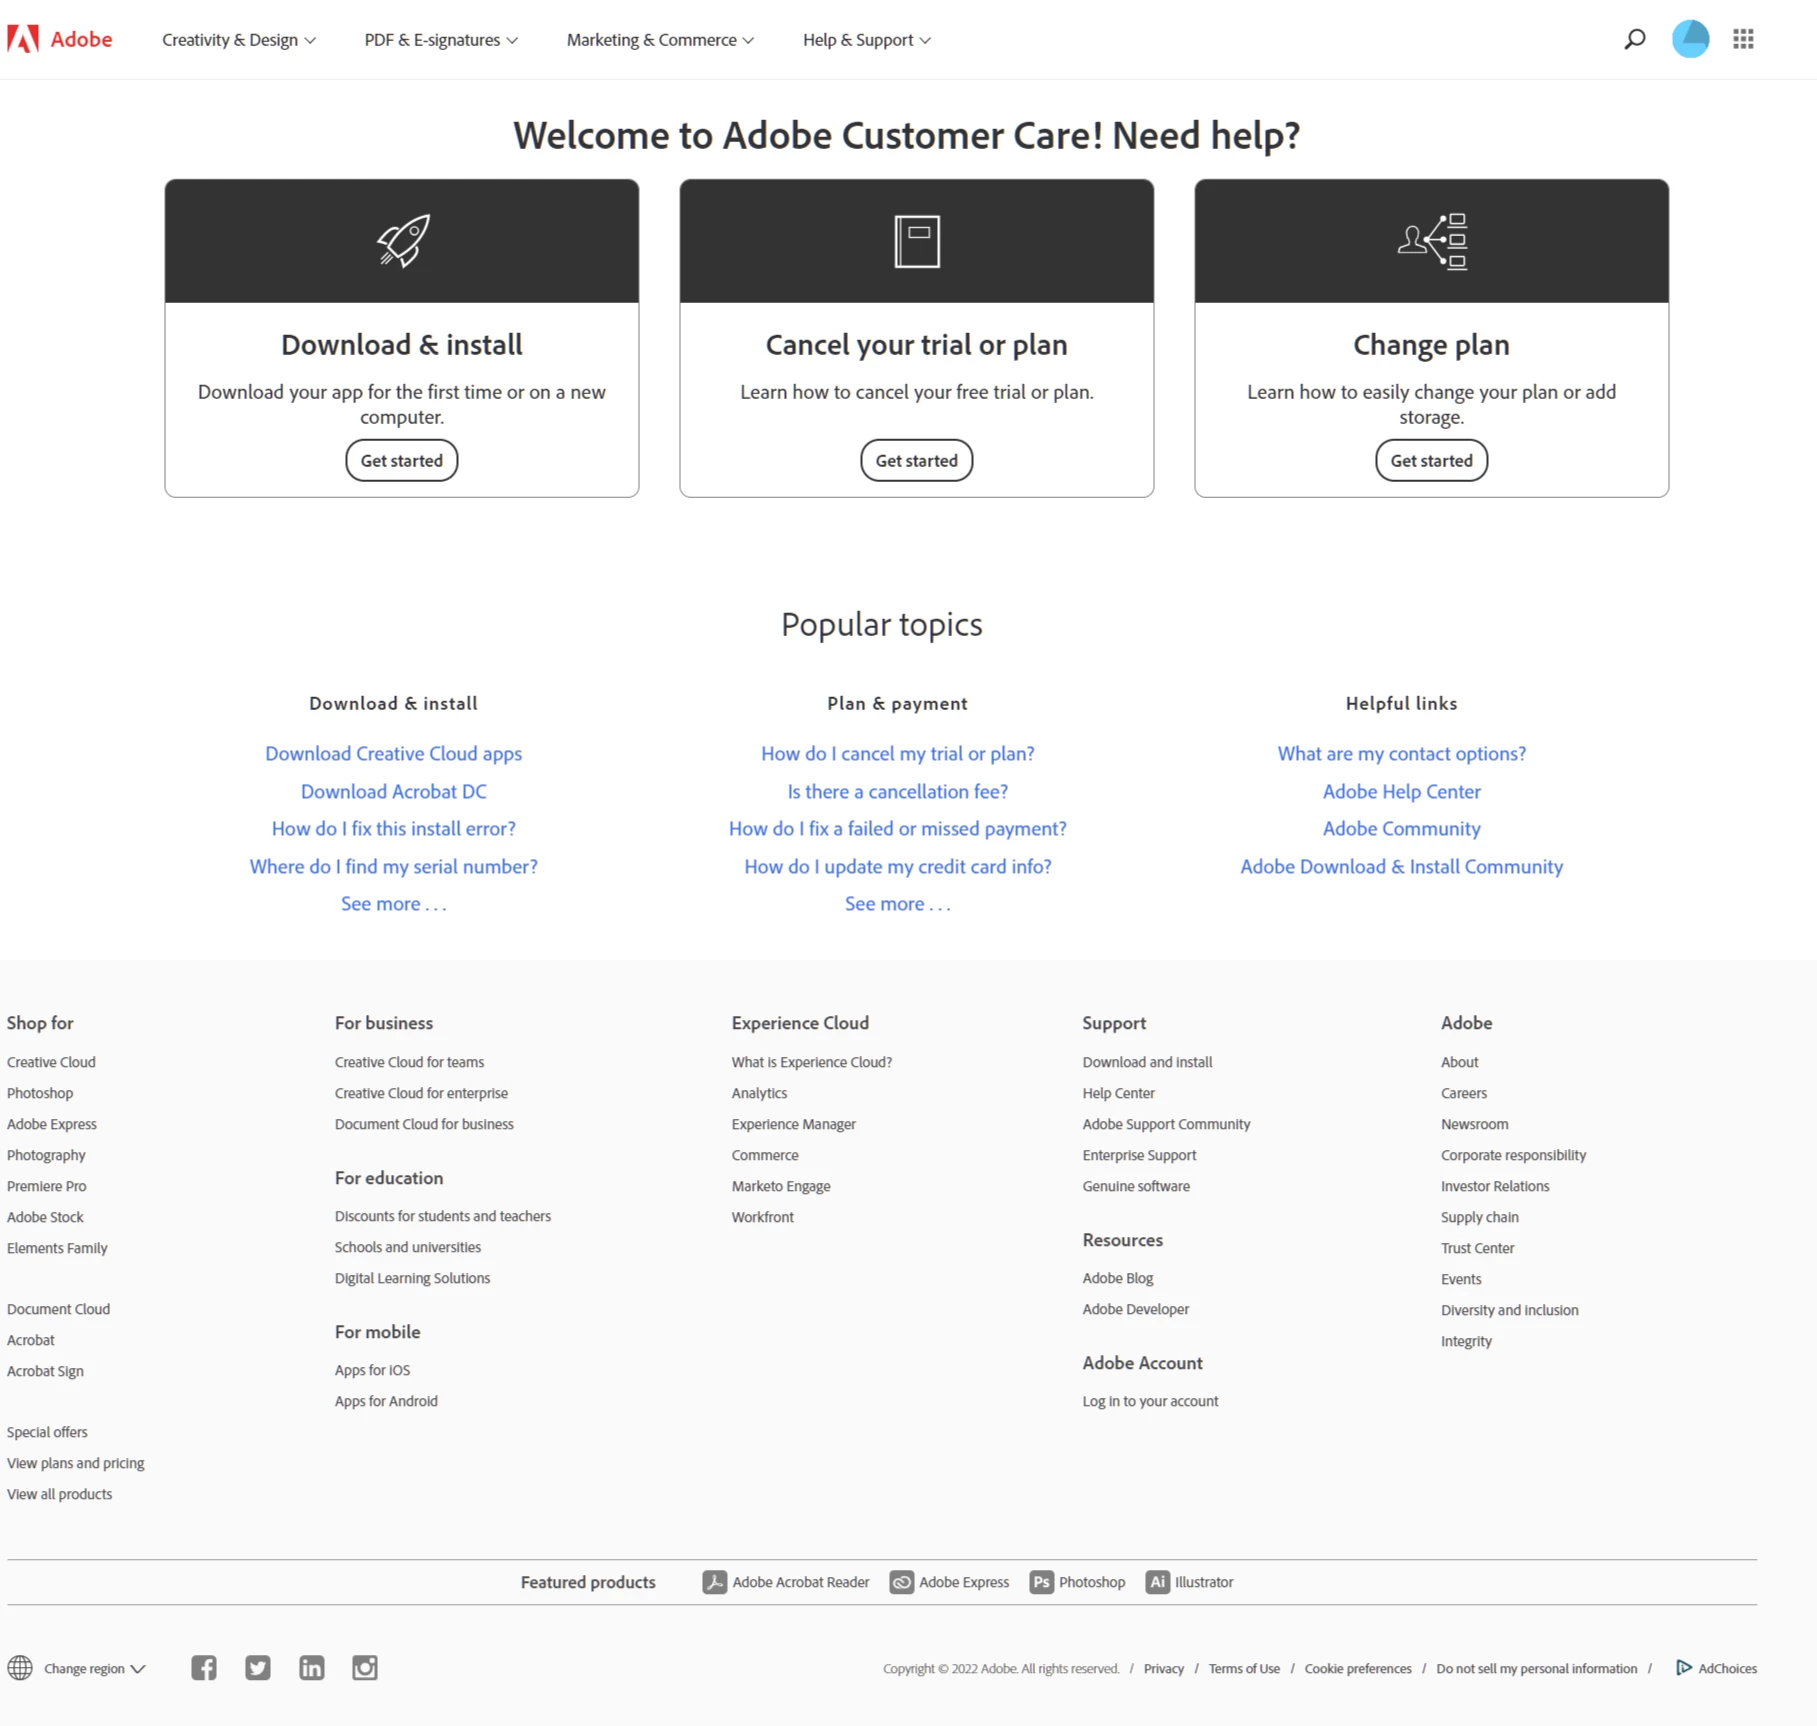
Task: Open Investor Relations link
Action: pos(1495,1186)
